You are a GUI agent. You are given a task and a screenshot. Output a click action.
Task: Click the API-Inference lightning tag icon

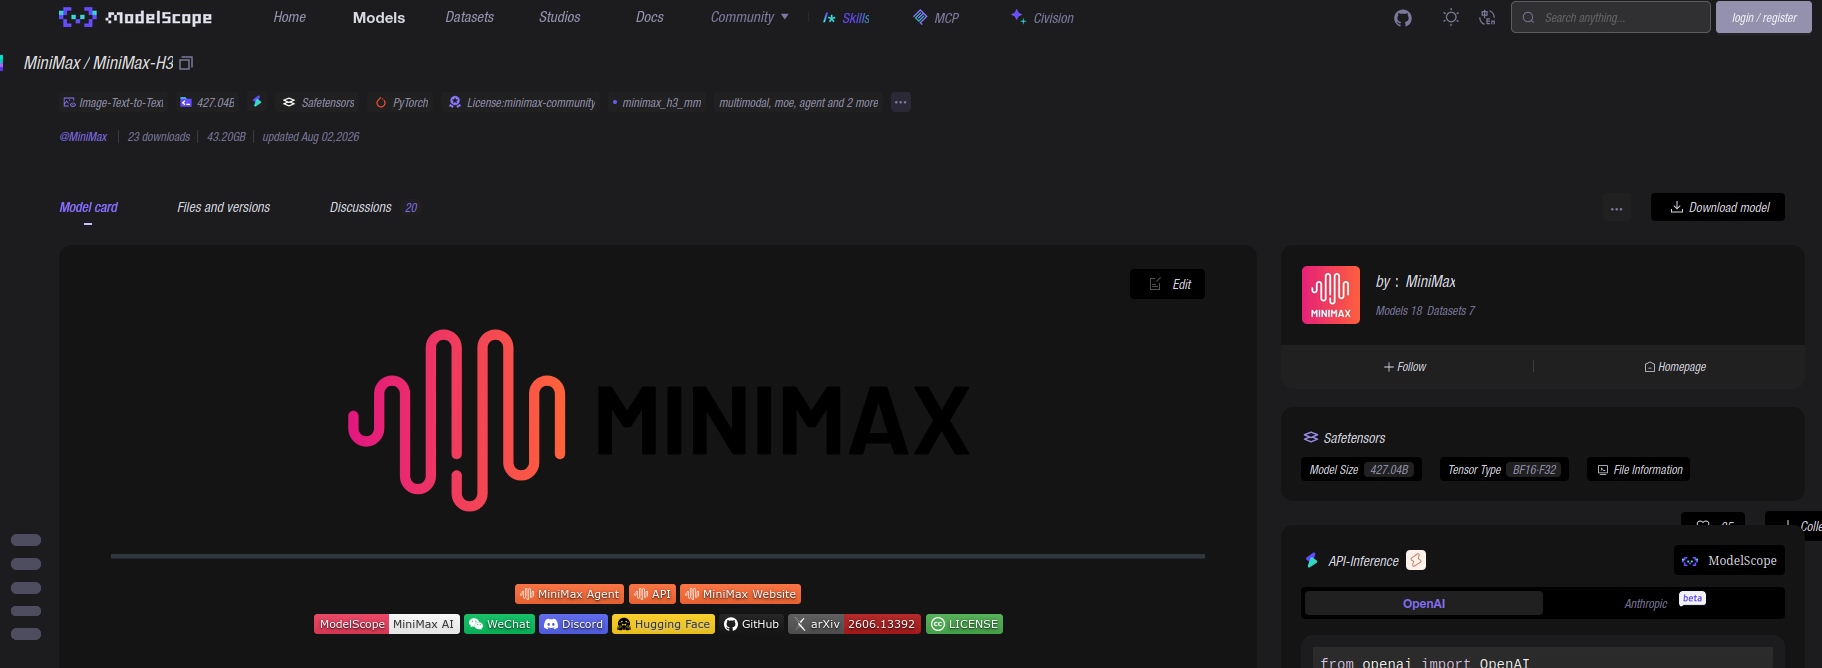(257, 102)
